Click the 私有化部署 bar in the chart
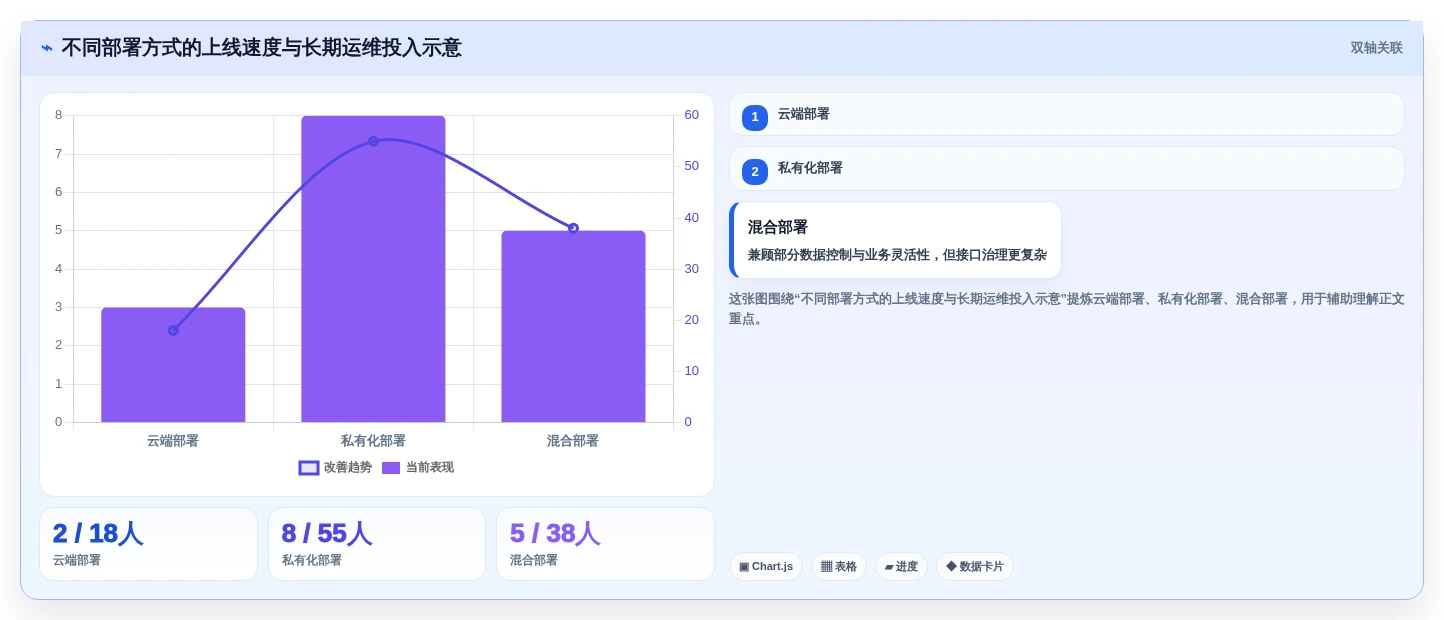 (x=373, y=269)
